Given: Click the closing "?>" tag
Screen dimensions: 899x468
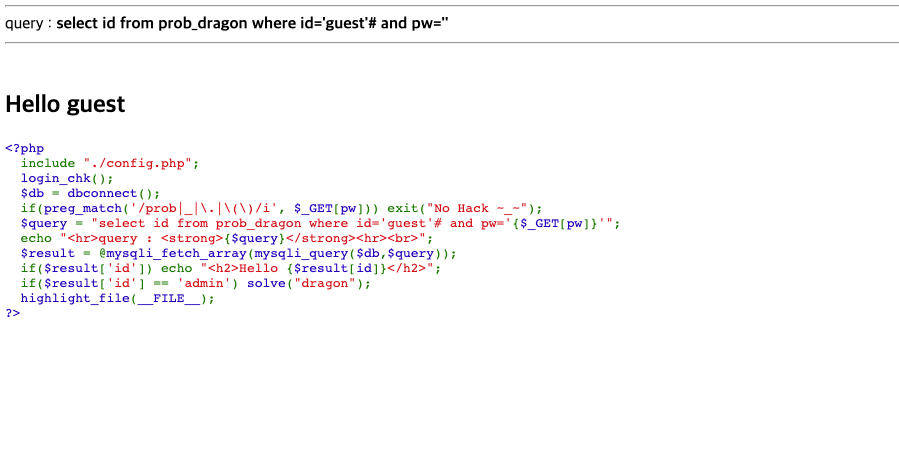Looking at the screenshot, I should [13, 313].
